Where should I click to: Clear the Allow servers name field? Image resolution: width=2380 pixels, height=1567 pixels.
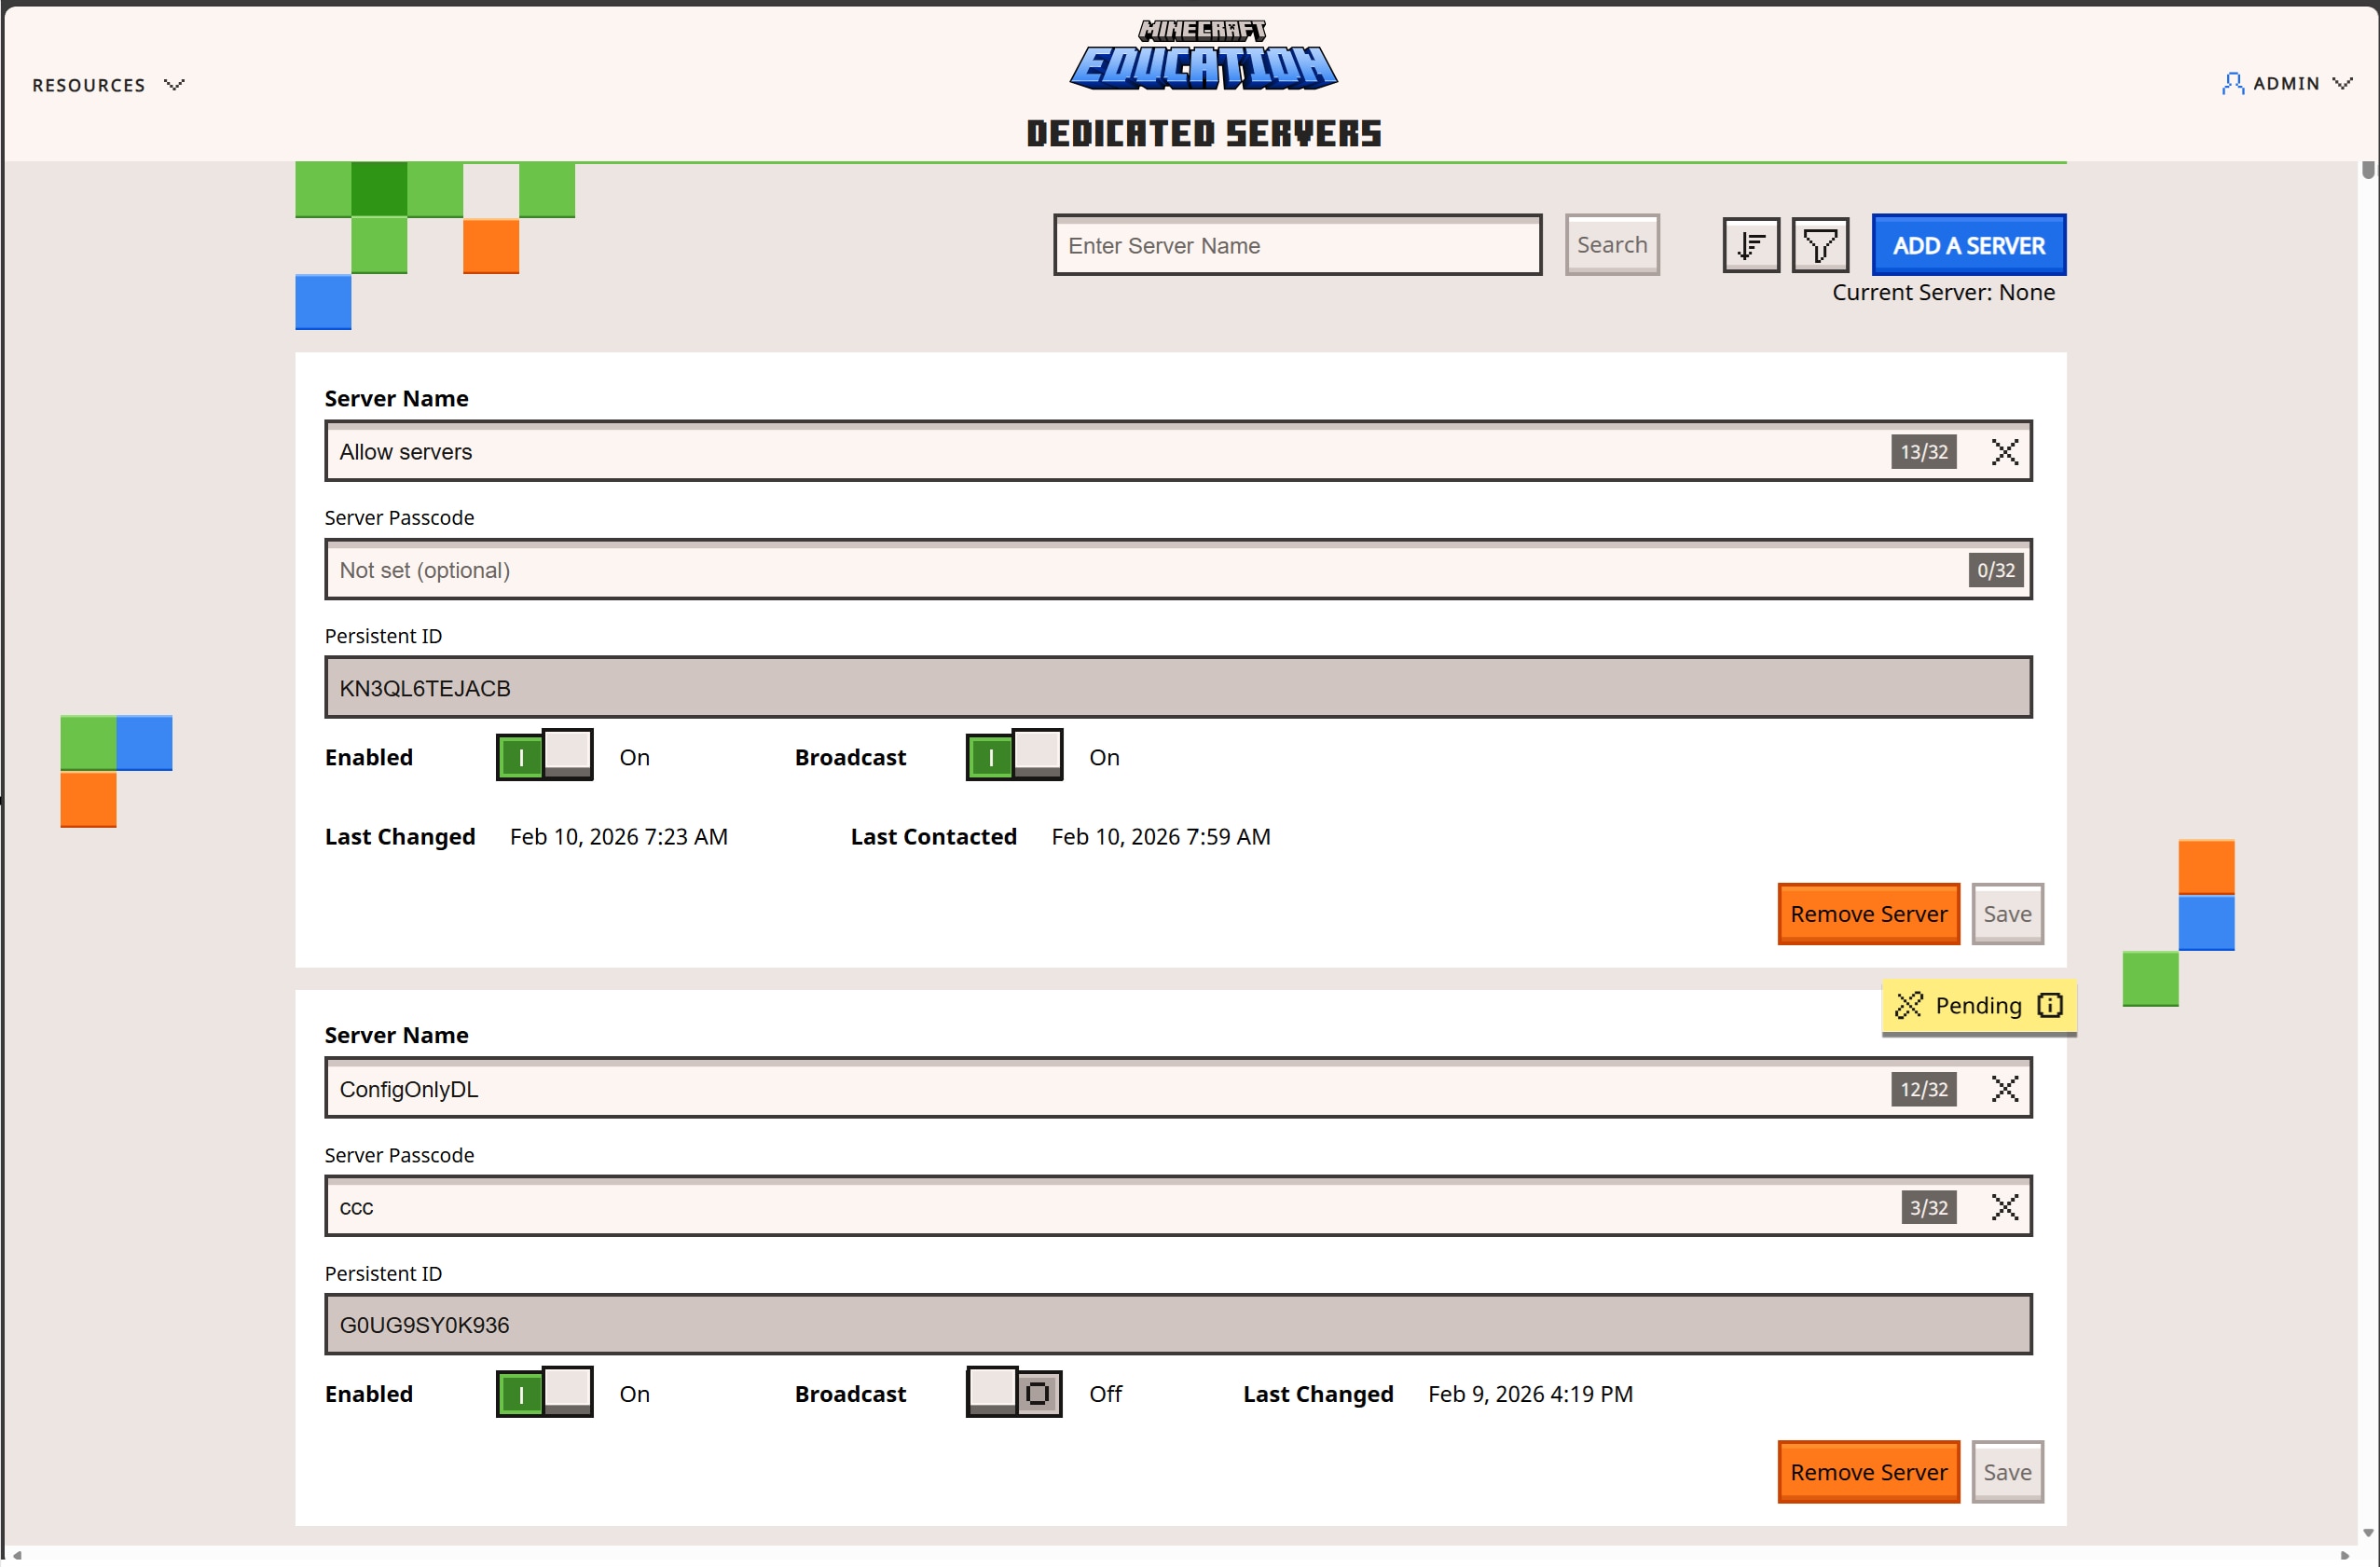pos(2006,452)
